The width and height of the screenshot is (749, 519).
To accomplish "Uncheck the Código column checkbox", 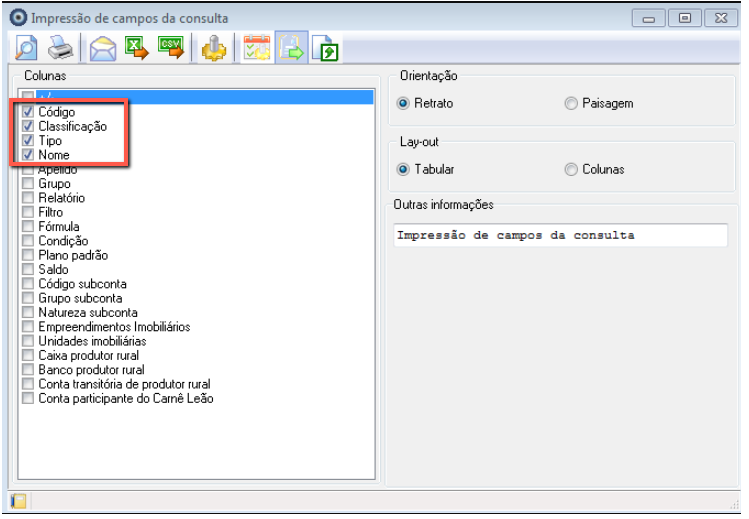I will (27, 113).
